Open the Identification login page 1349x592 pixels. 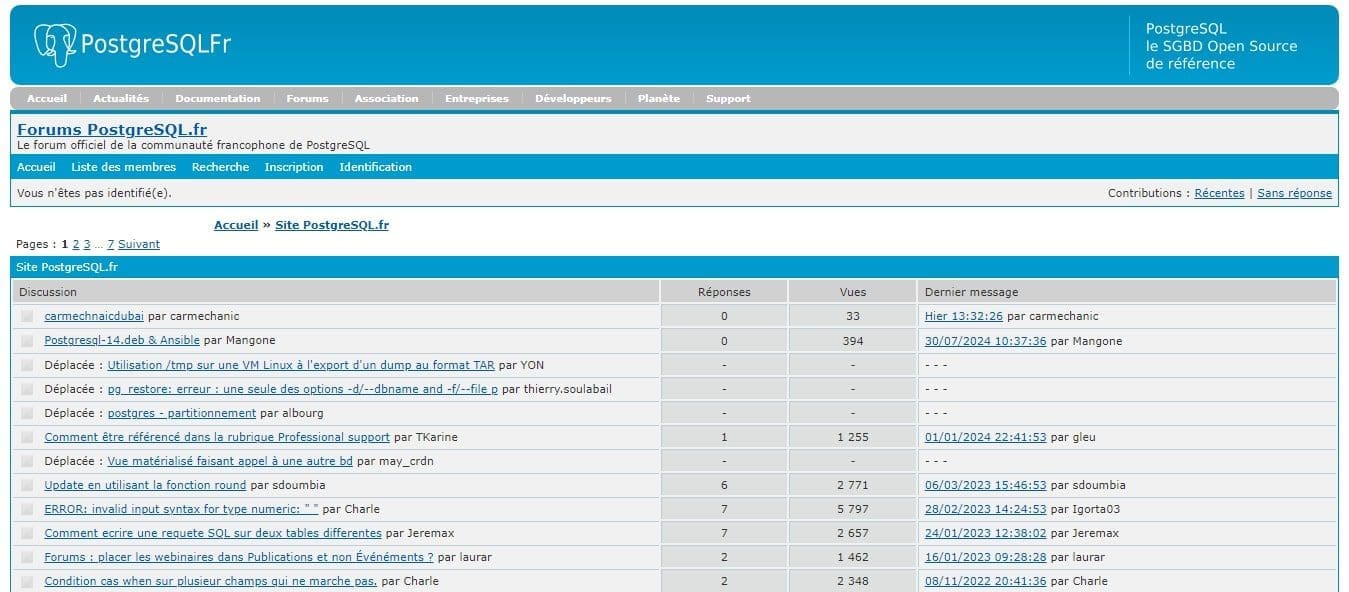(x=375, y=167)
